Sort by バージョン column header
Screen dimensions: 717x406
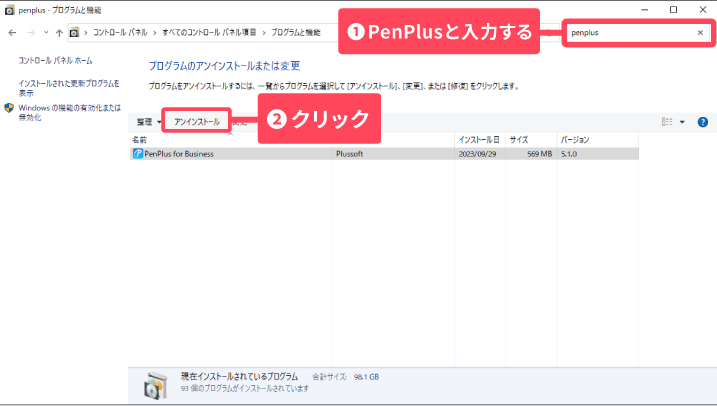click(x=575, y=140)
